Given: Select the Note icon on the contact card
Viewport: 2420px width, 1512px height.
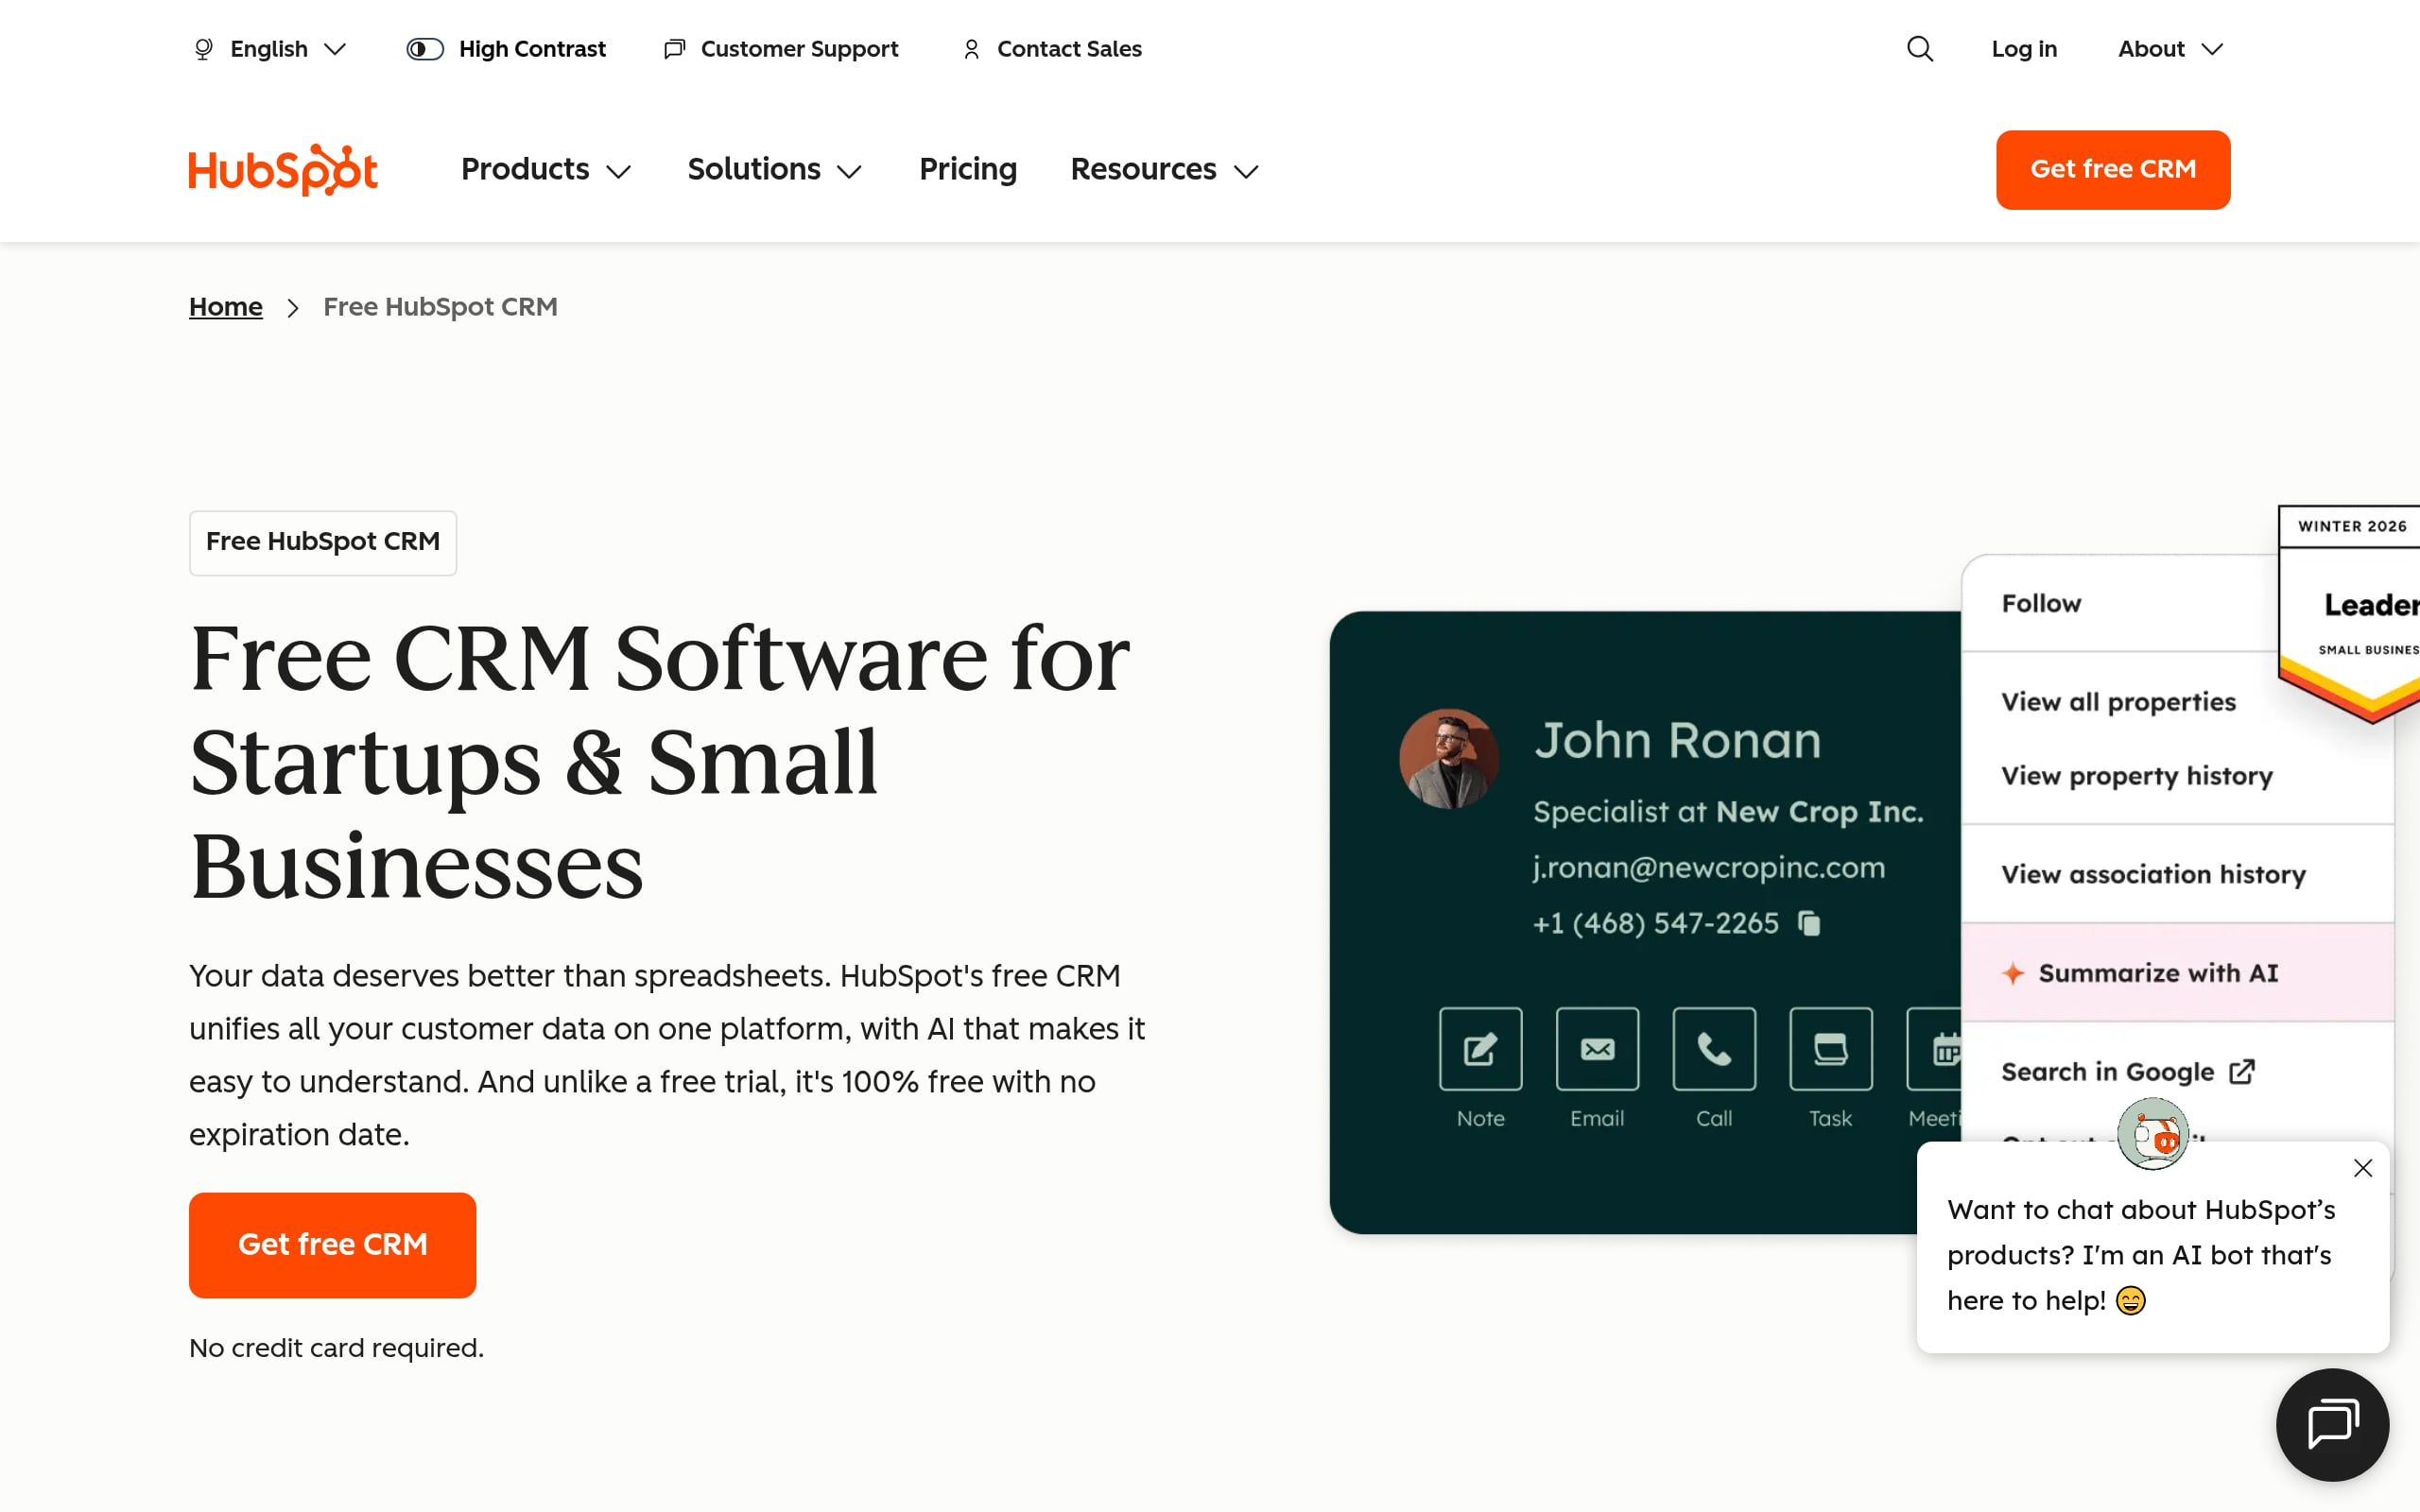Looking at the screenshot, I should pyautogui.click(x=1479, y=1048).
